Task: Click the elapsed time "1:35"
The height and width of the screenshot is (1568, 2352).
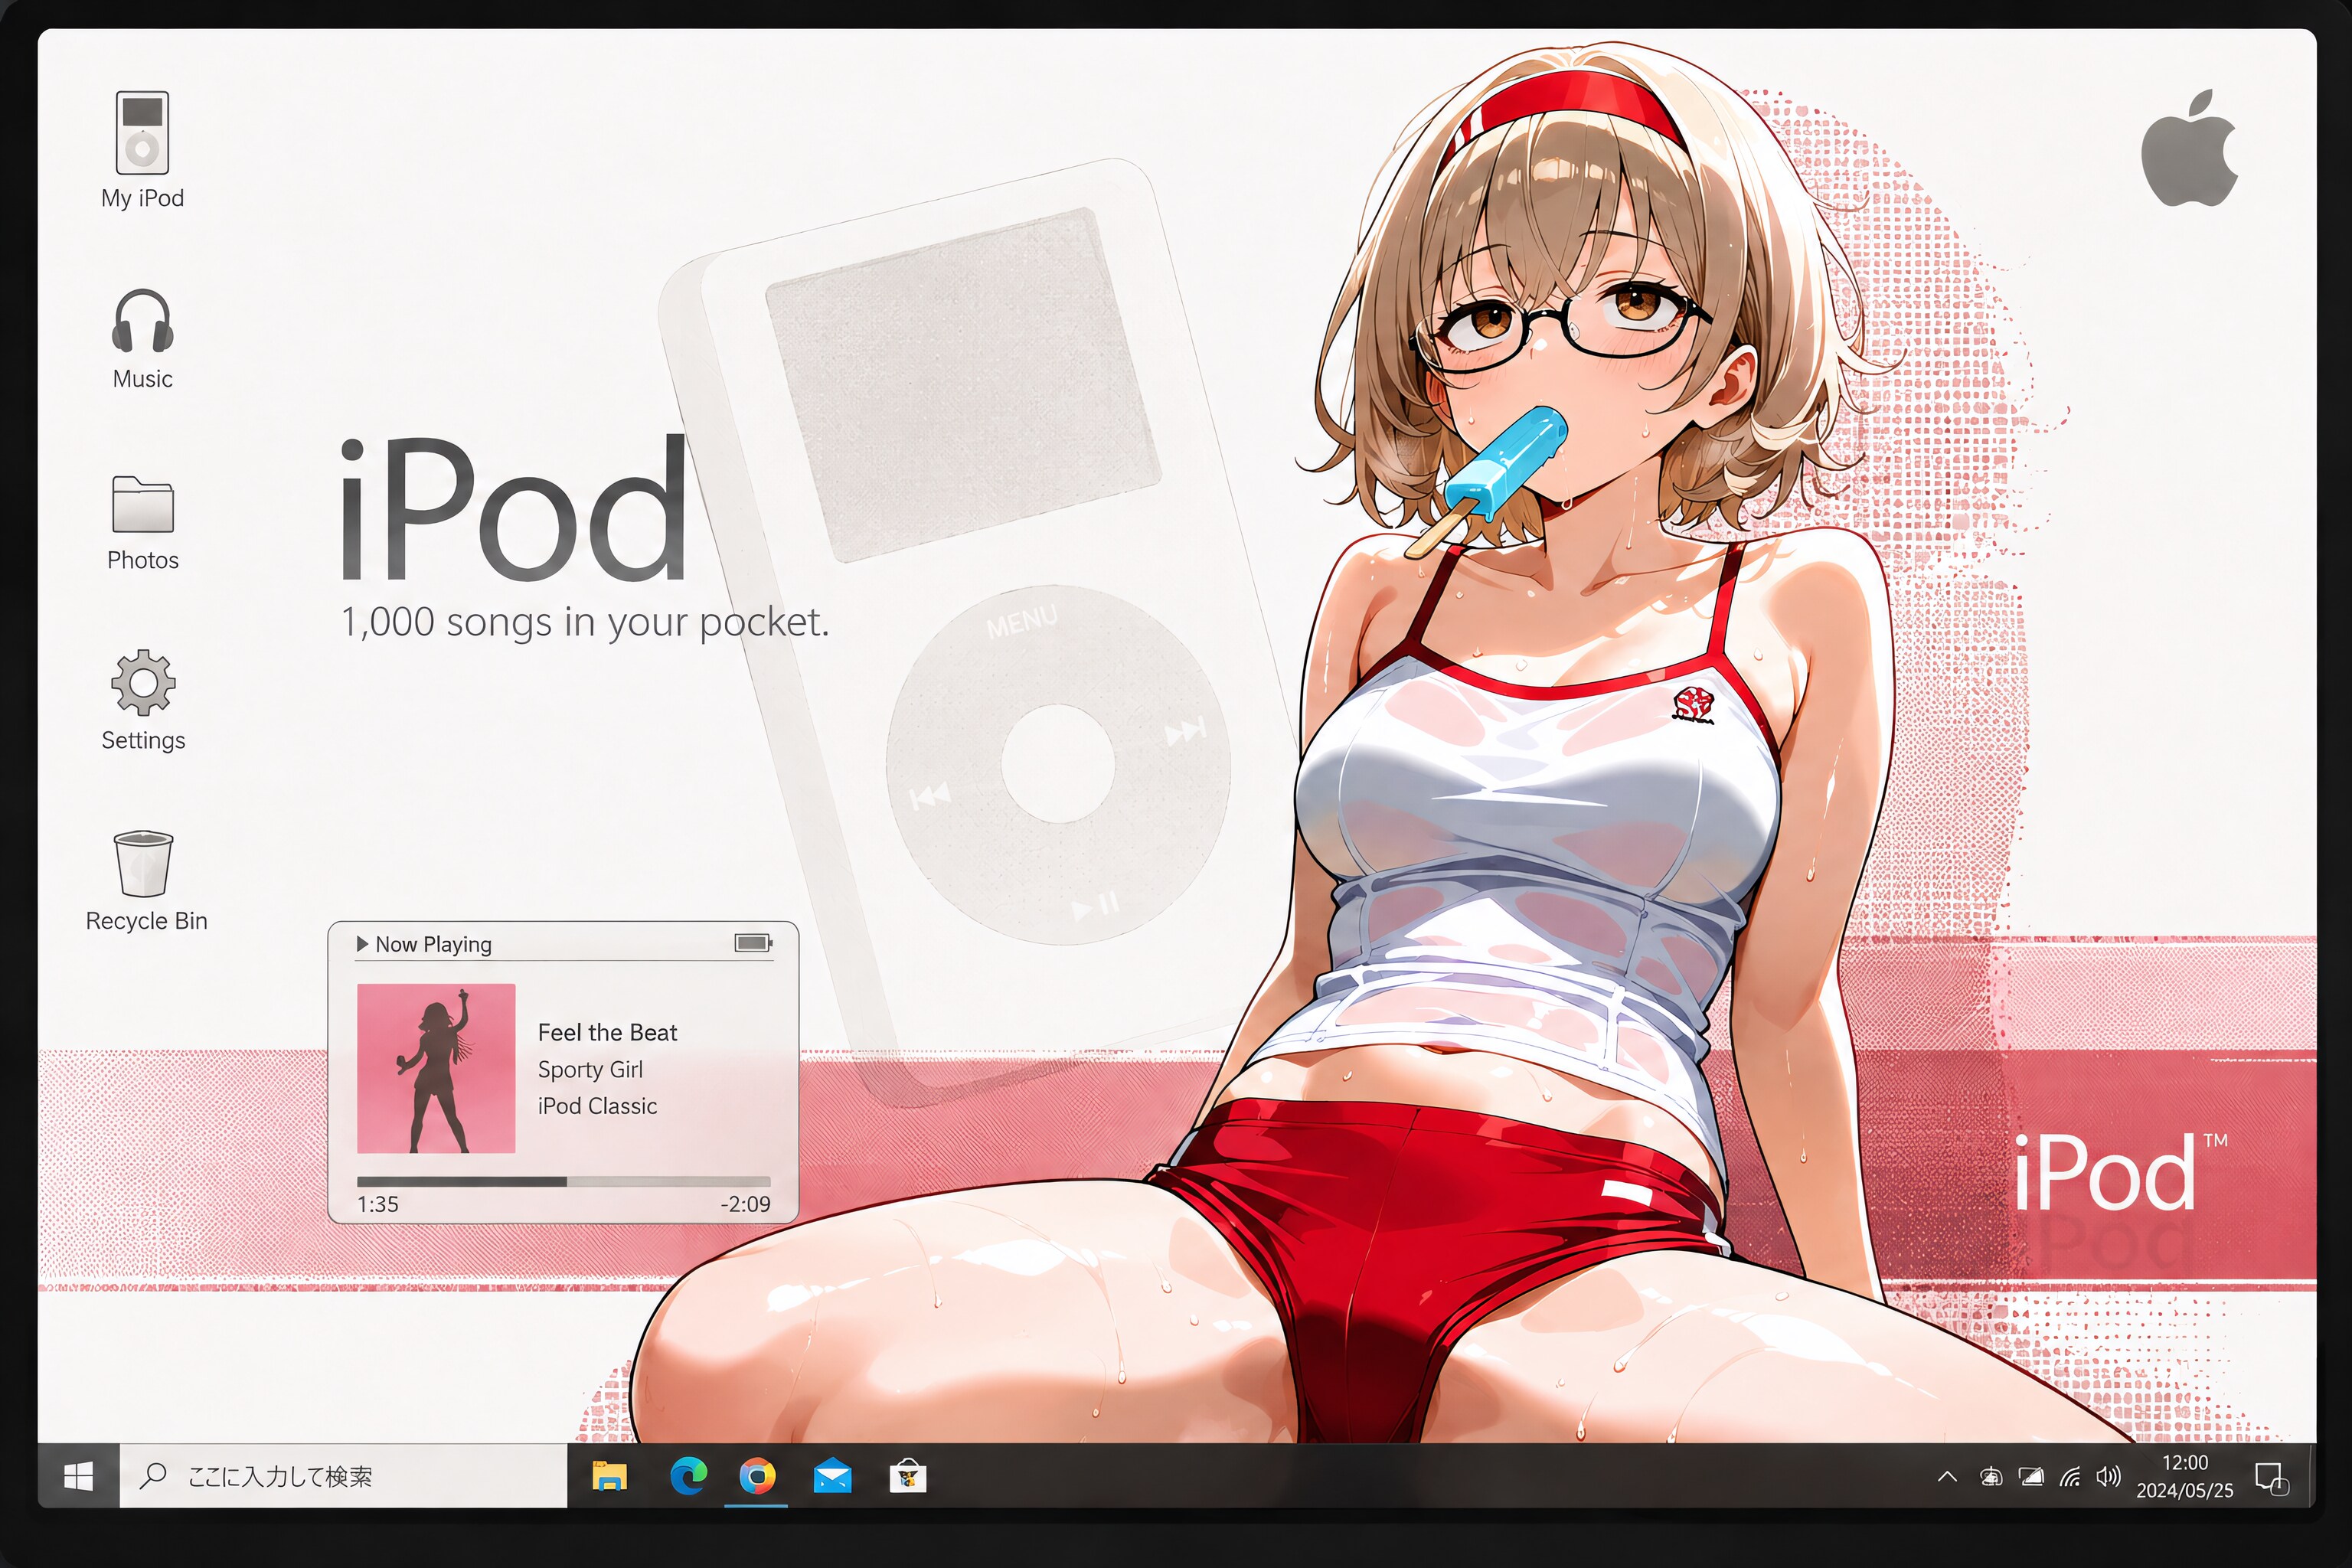Action: pyautogui.click(x=378, y=1204)
